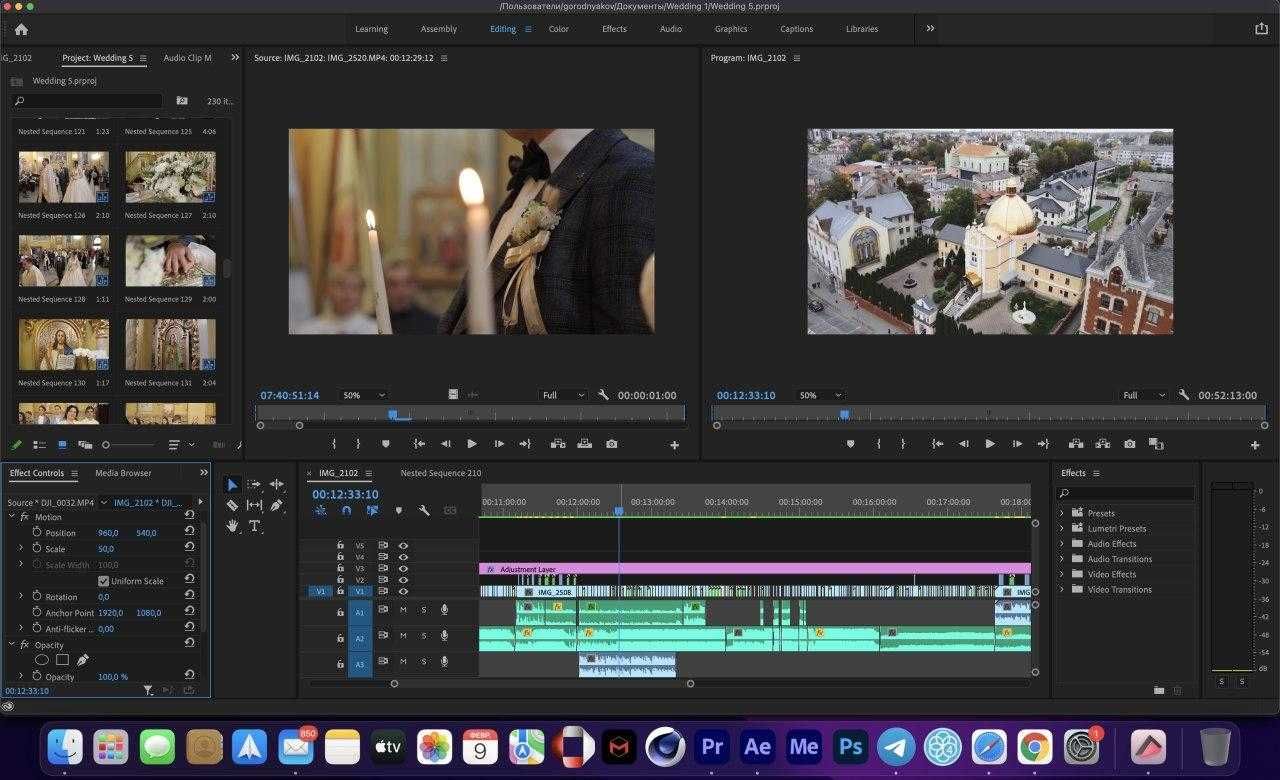Screen dimensions: 1280x780
Task: Toggle V5 track output eye
Action: 404,546
